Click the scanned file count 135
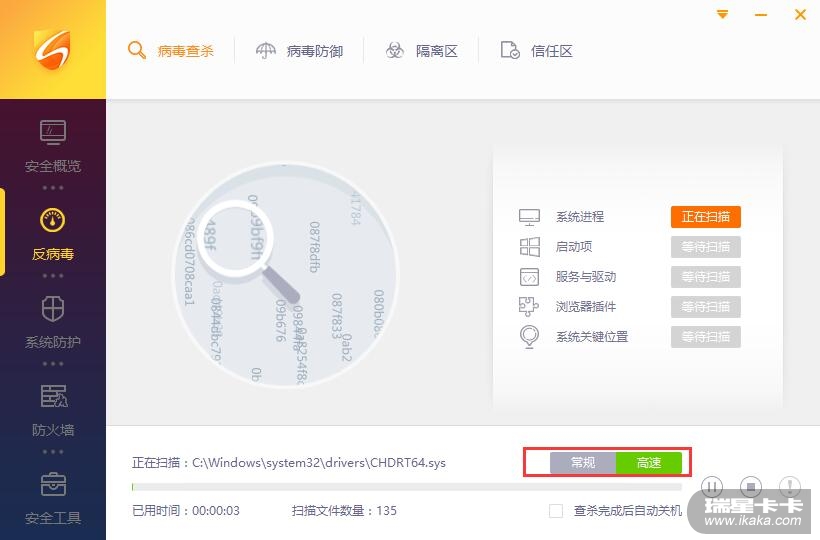The width and height of the screenshot is (820, 540). tap(386, 511)
